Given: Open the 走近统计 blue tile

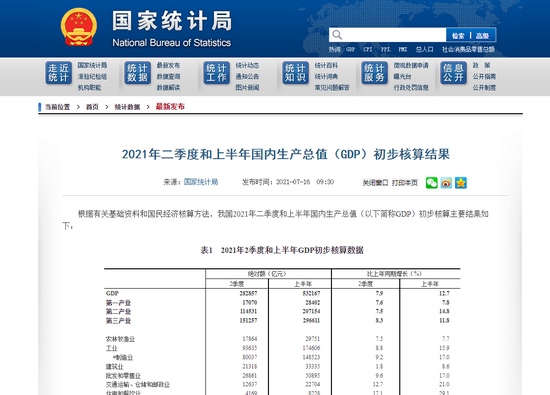Looking at the screenshot, I should pyautogui.click(x=58, y=73).
